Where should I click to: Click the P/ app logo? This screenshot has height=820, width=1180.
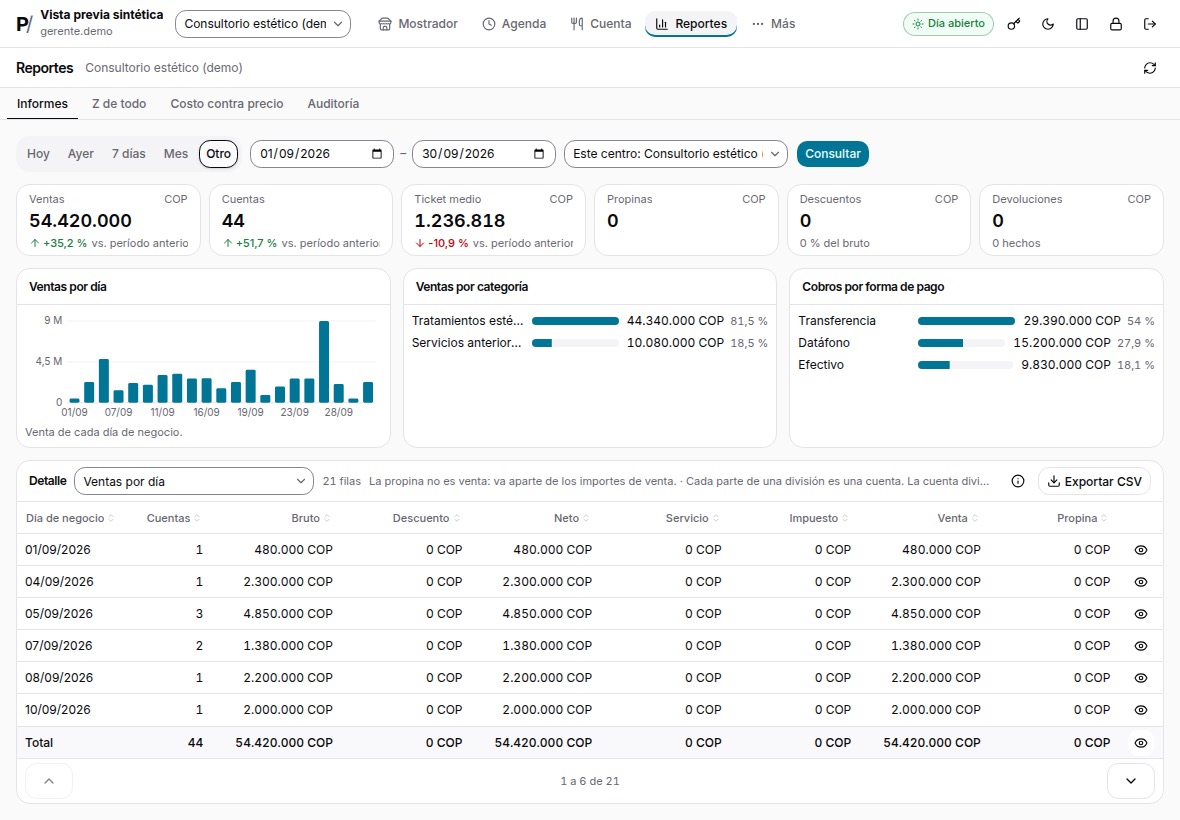pyautogui.click(x=24, y=24)
